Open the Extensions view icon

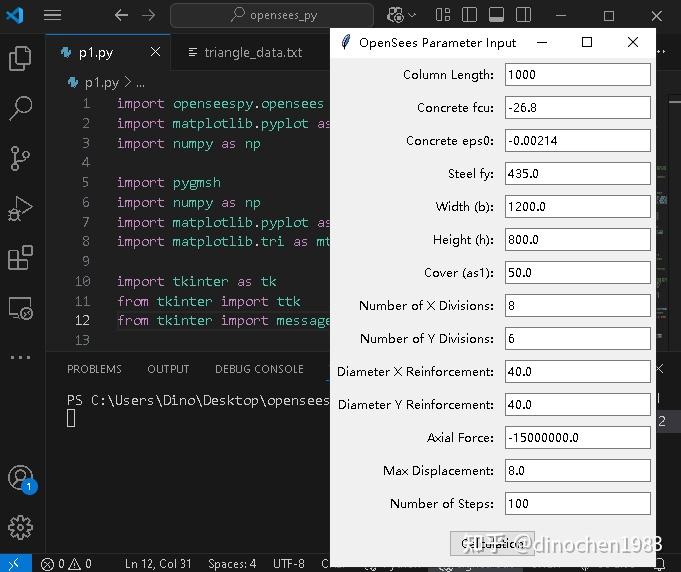point(20,259)
